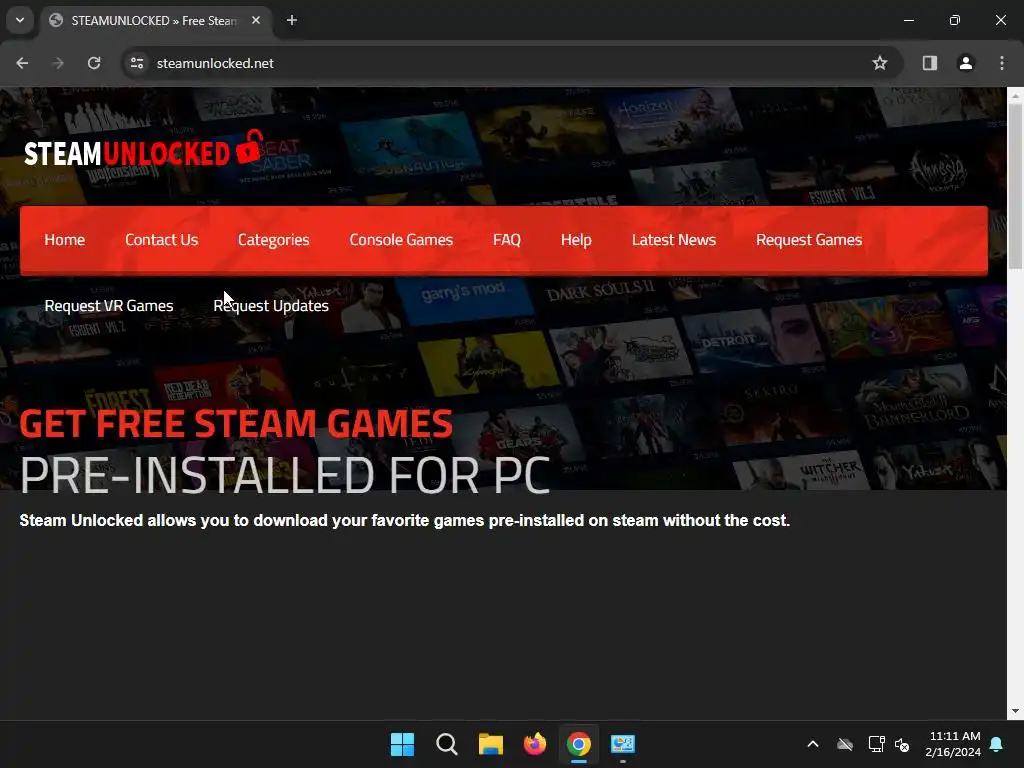The image size is (1024, 768).
Task: Open File Explorer from taskbar
Action: [490, 744]
